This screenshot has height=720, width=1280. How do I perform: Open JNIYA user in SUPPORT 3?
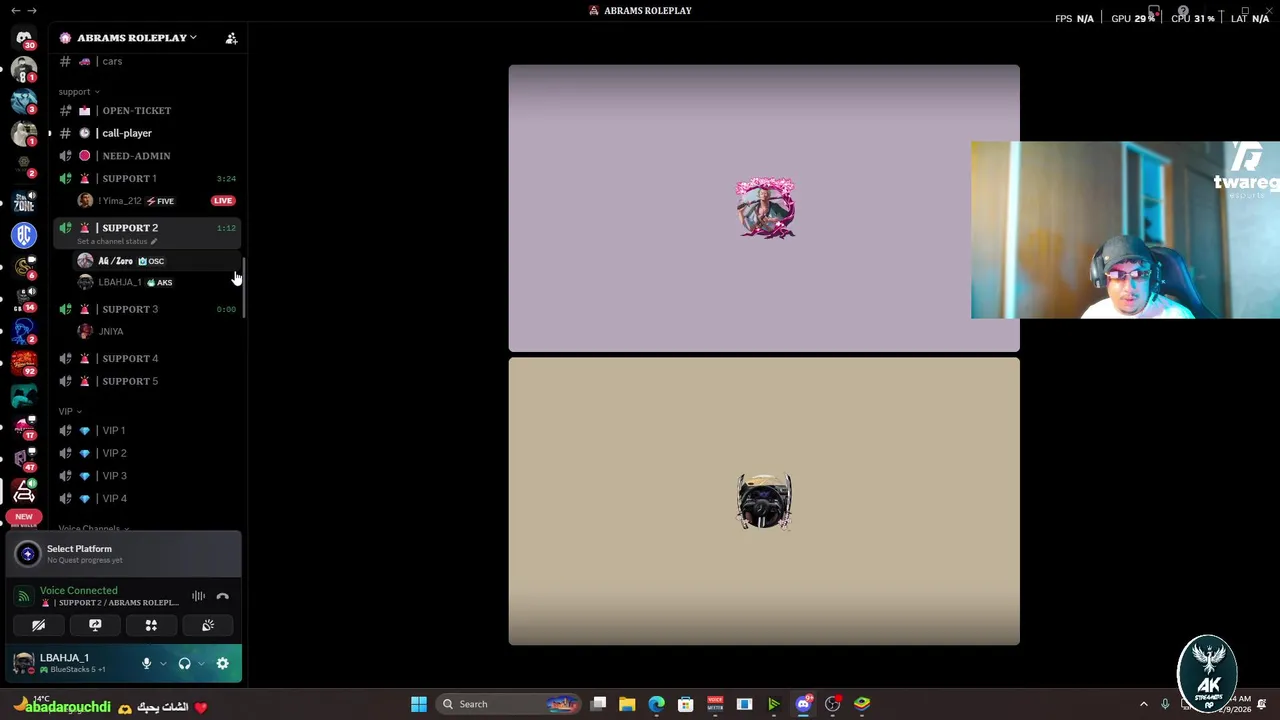157,331
